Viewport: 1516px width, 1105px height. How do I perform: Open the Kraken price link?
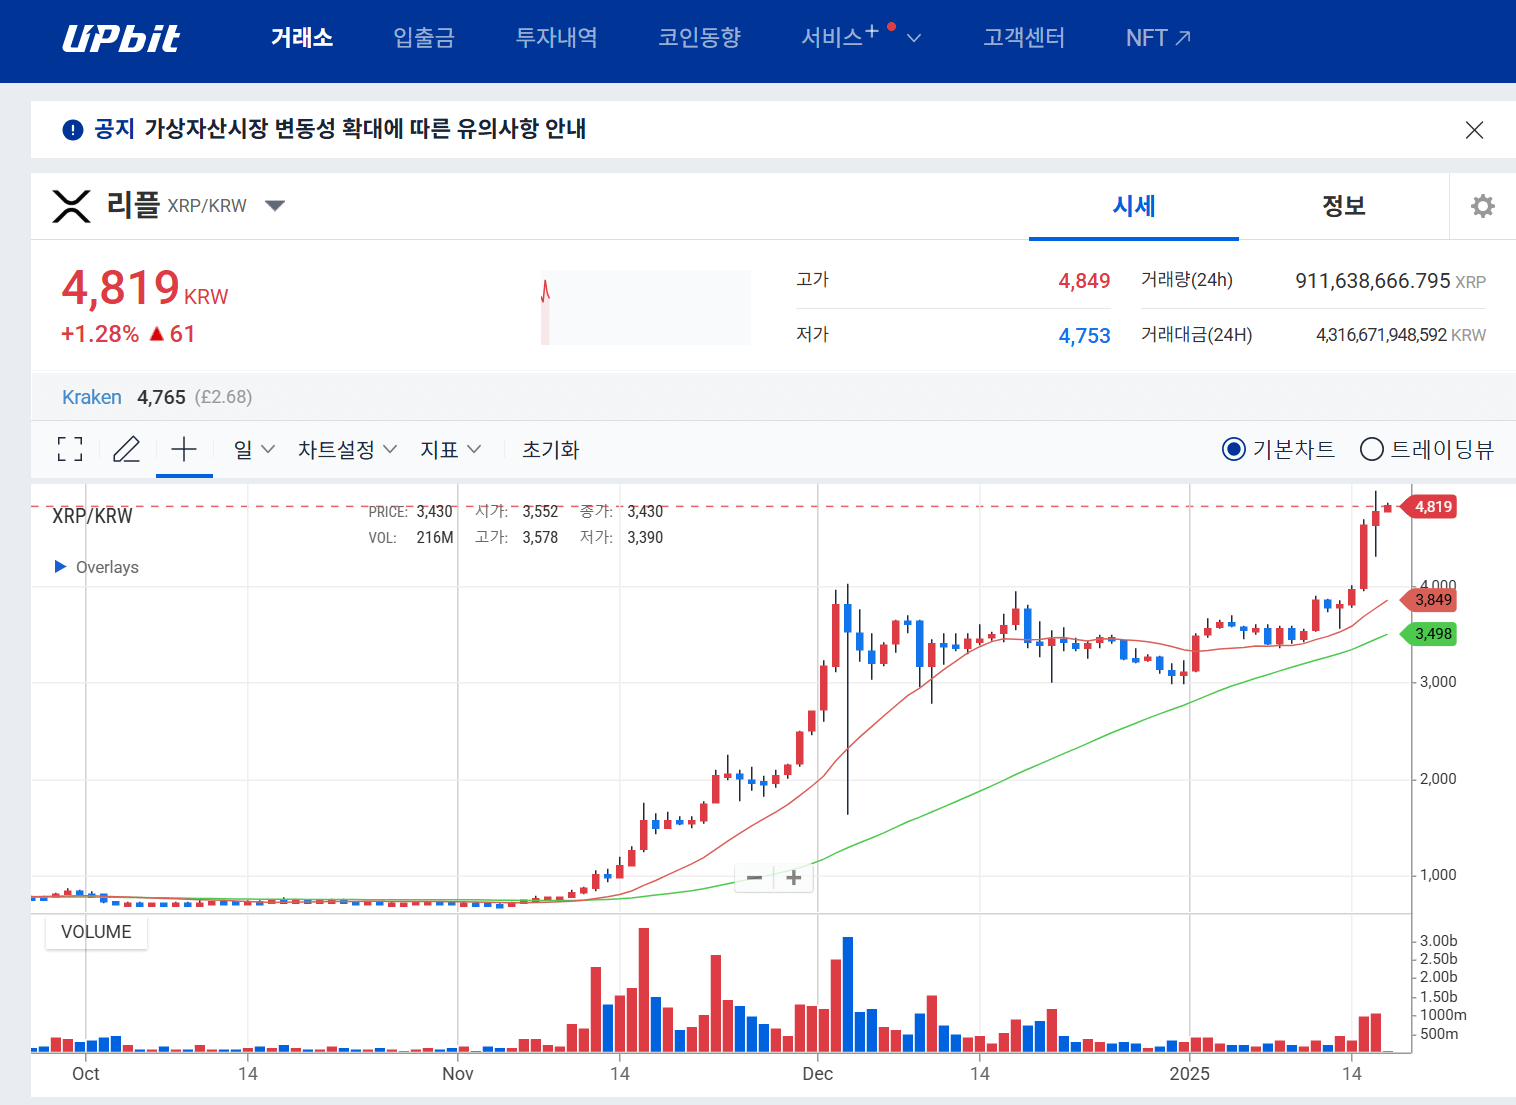point(91,396)
